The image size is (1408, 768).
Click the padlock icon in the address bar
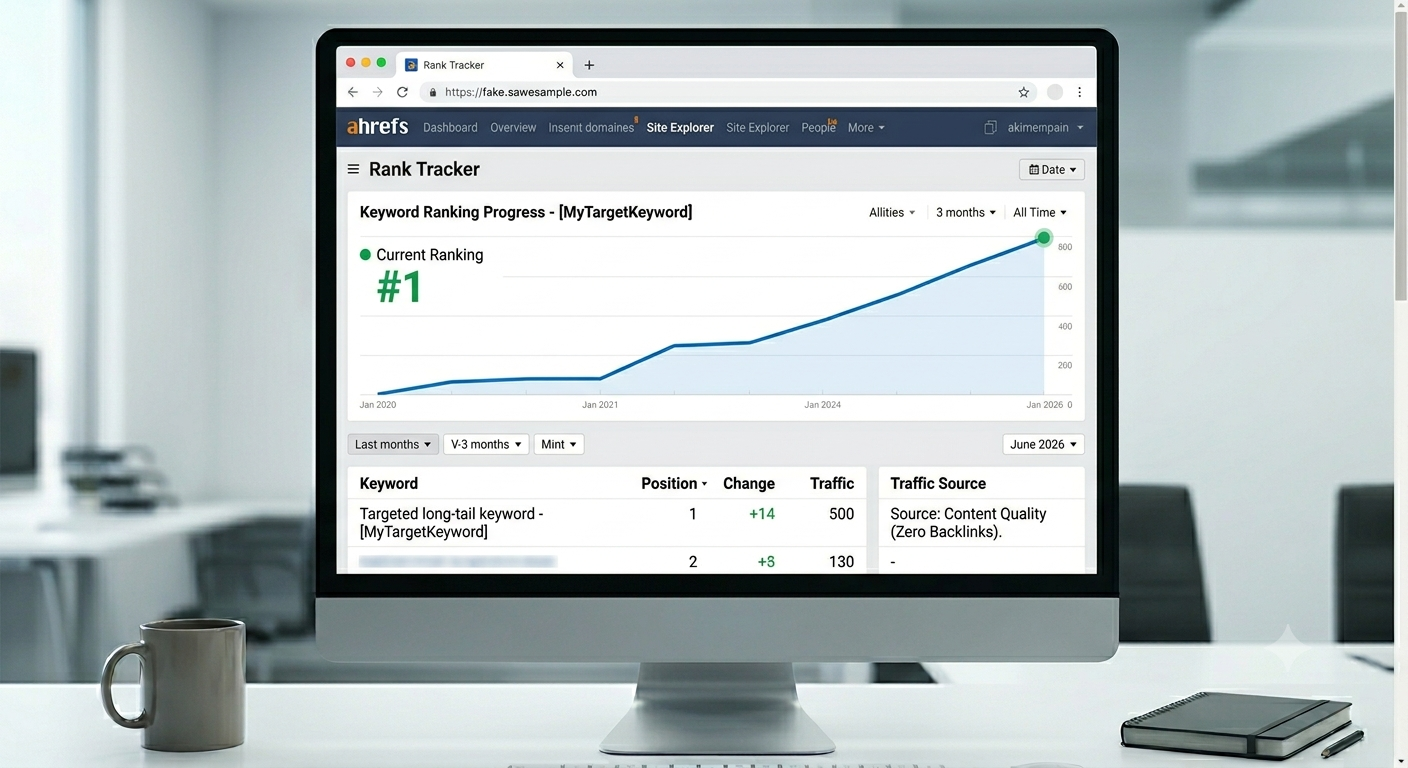point(432,92)
